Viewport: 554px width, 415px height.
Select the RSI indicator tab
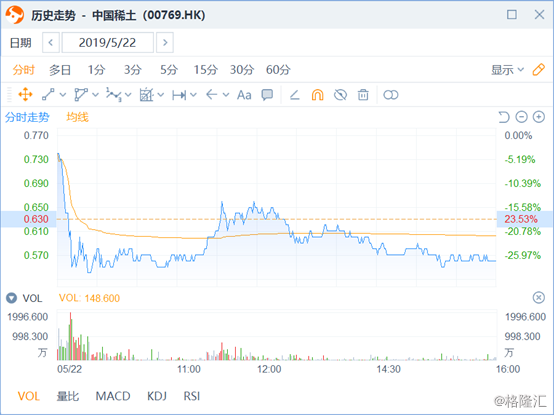pos(191,396)
